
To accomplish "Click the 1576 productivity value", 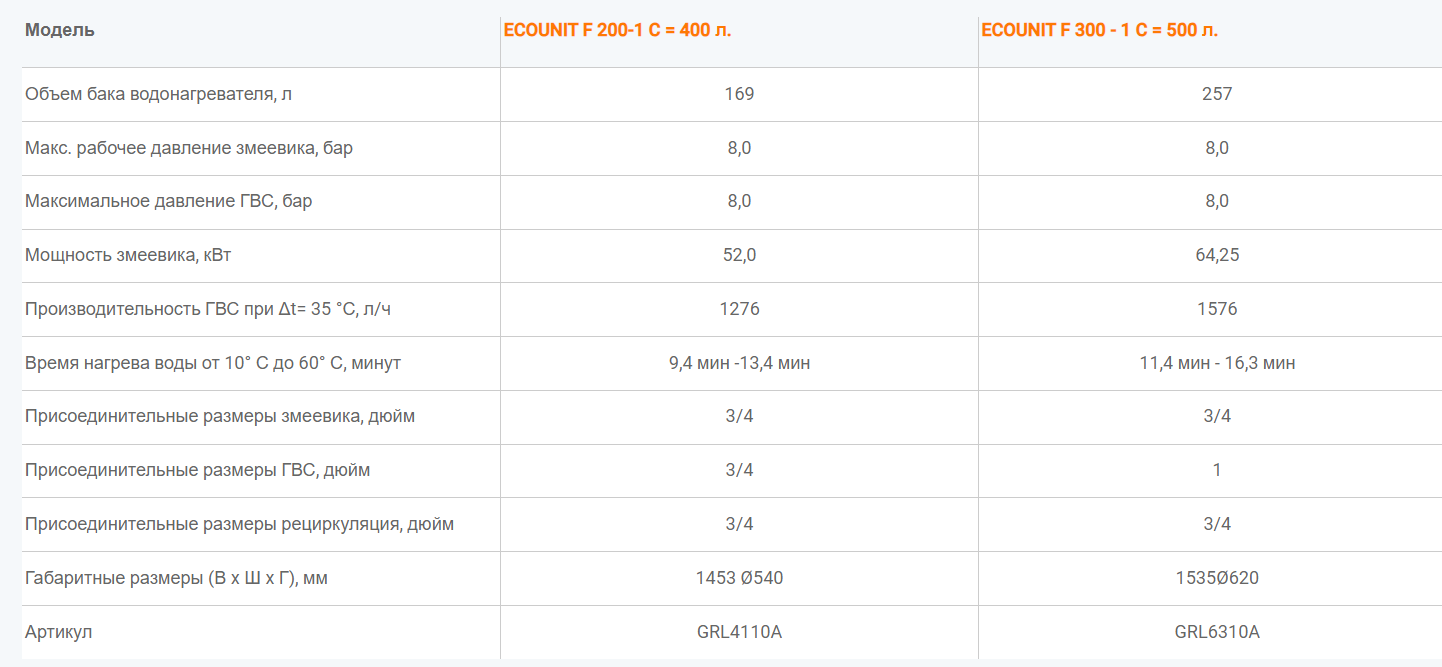I will pyautogui.click(x=1217, y=309).
